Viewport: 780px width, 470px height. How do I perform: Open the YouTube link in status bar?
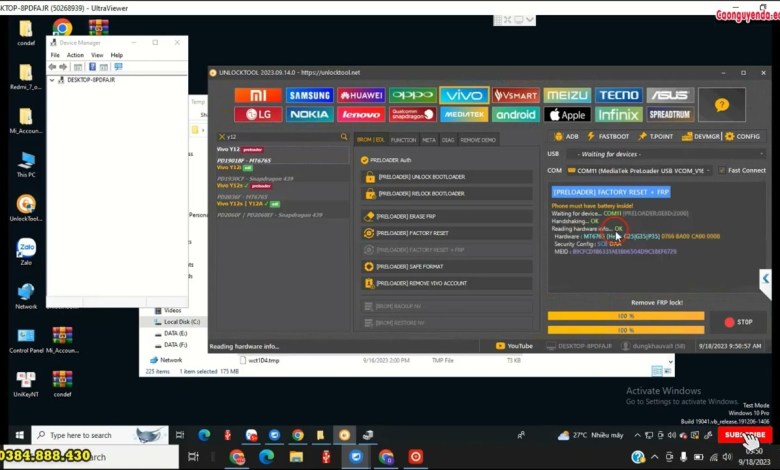(x=514, y=346)
